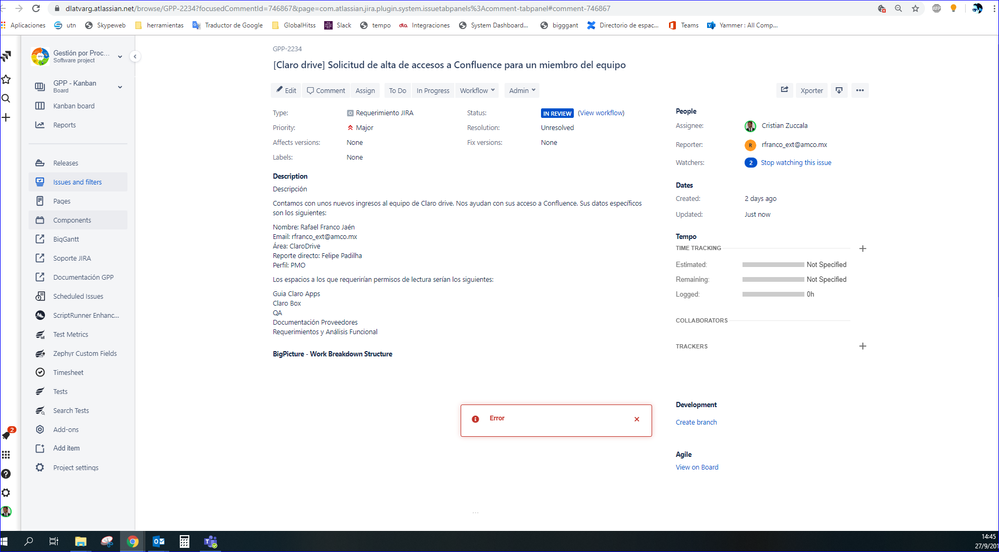Move issue to To Do
The width and height of the screenshot is (999, 552).
398,91
